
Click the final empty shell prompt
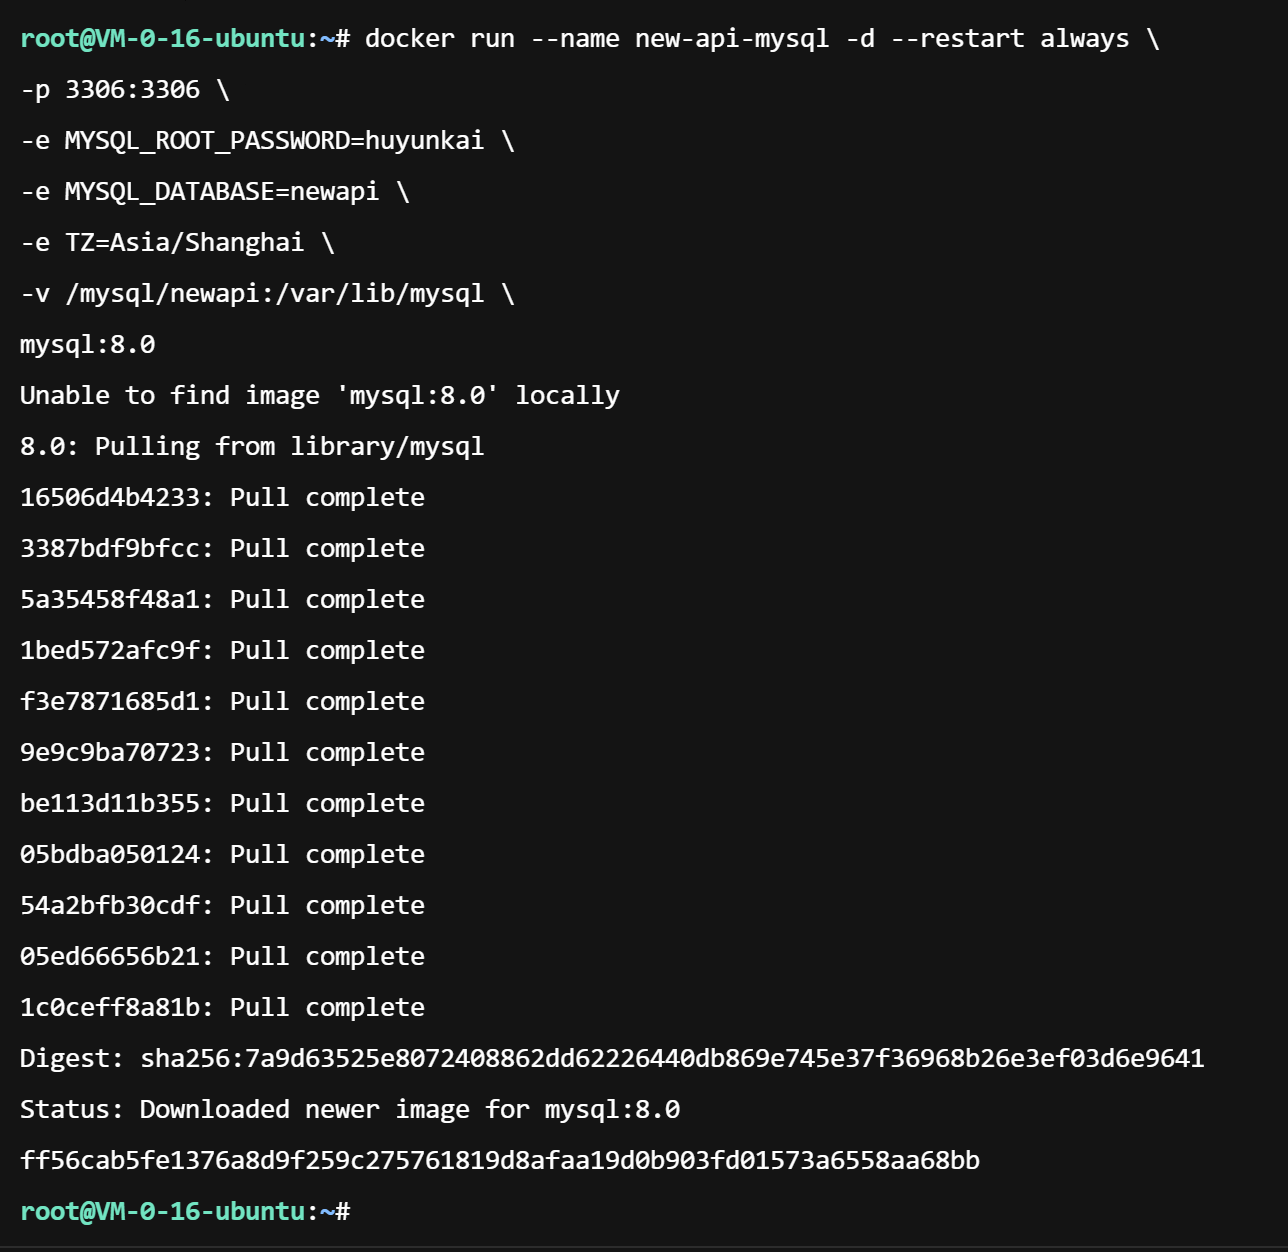pyautogui.click(x=185, y=1211)
